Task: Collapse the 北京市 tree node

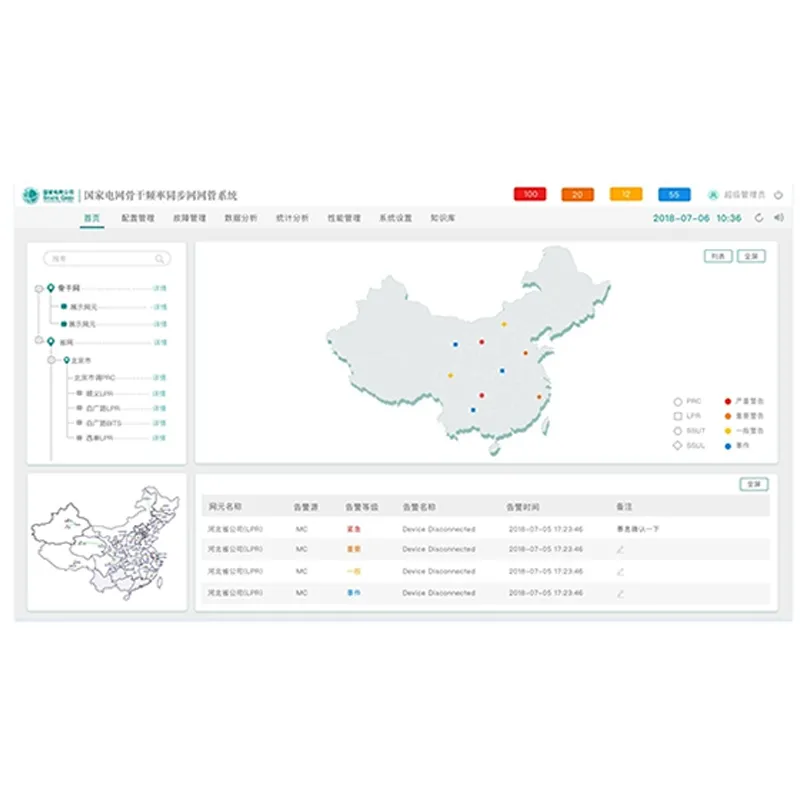Action: click(53, 360)
